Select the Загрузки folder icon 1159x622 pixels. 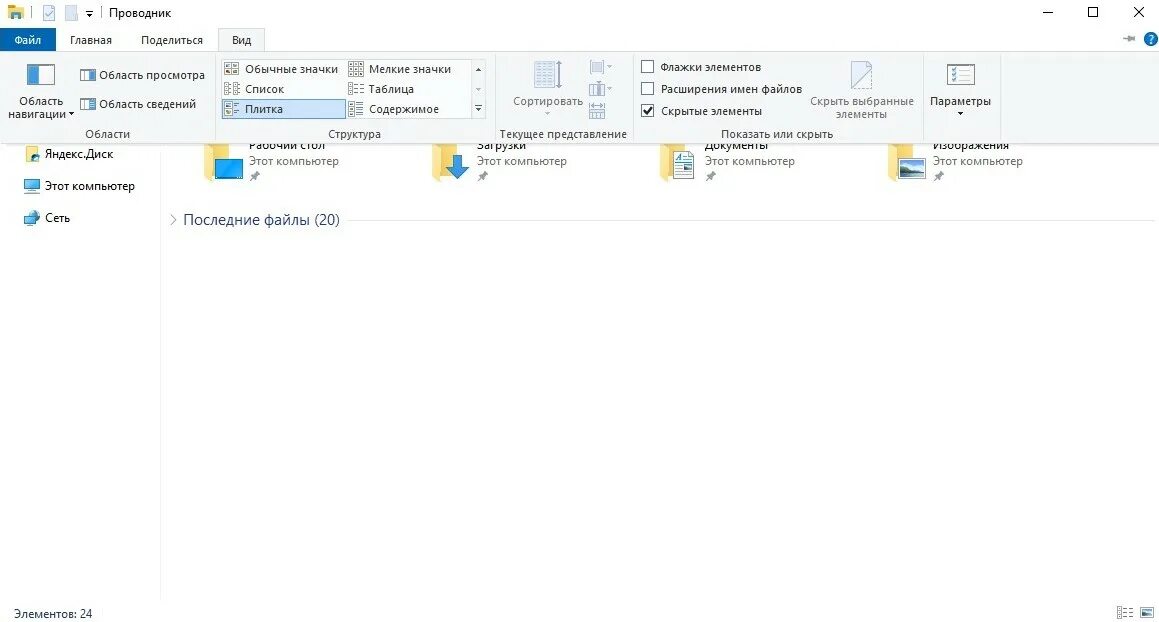click(x=452, y=163)
